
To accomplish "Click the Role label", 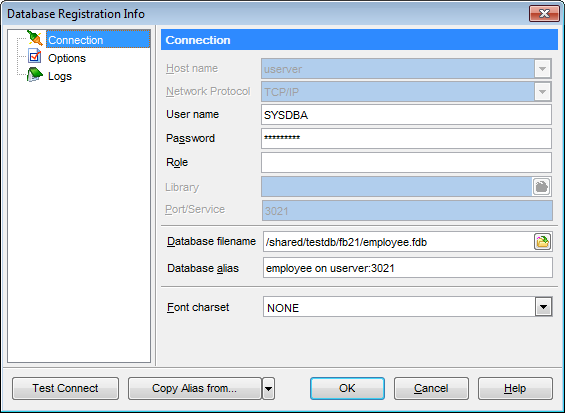I will tap(177, 162).
